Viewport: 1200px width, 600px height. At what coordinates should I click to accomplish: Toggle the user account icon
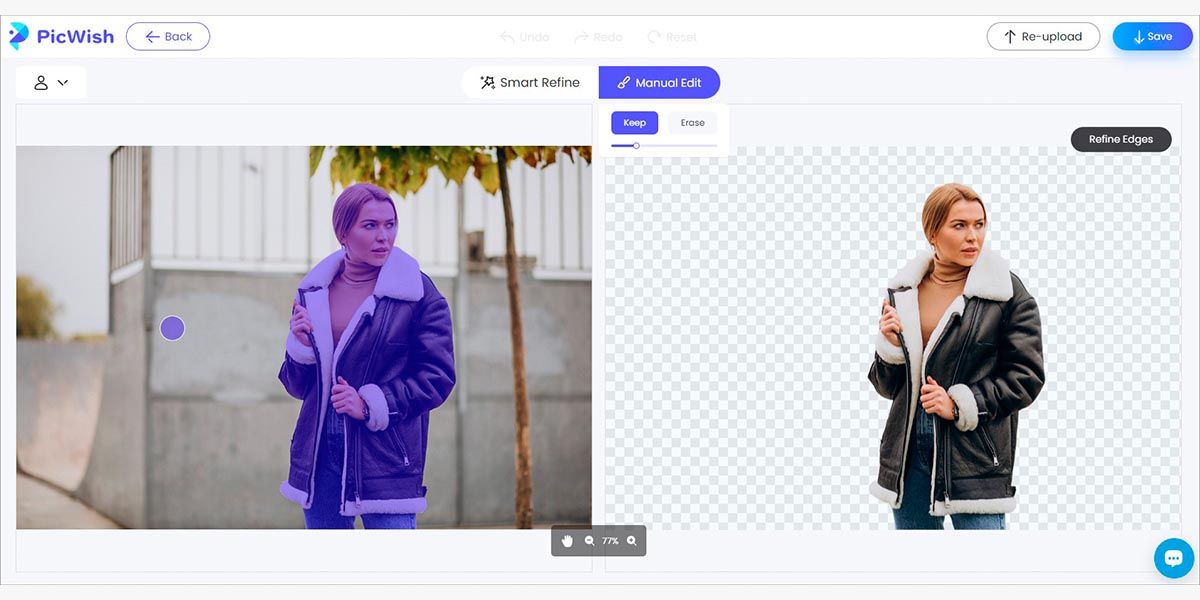pos(41,82)
